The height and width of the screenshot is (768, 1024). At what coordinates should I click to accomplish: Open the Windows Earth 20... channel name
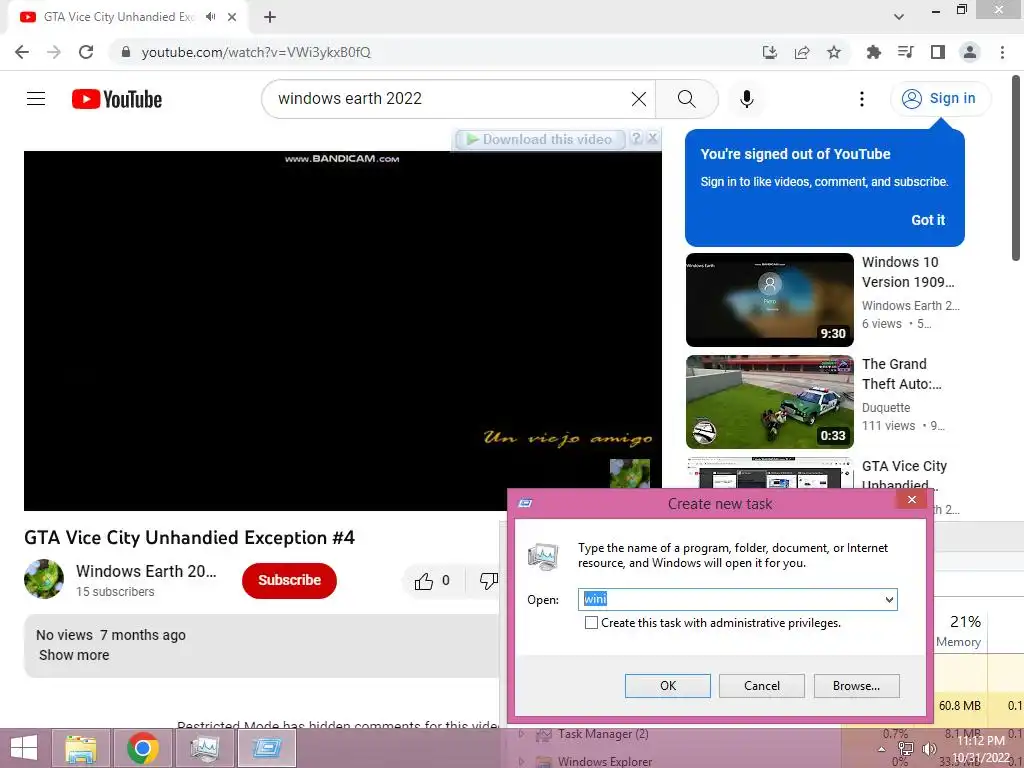point(146,571)
